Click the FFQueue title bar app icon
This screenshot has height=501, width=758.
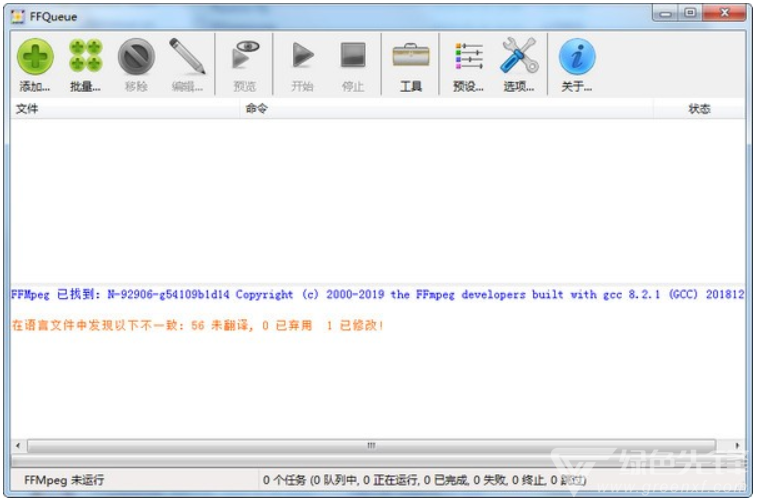tap(18, 16)
